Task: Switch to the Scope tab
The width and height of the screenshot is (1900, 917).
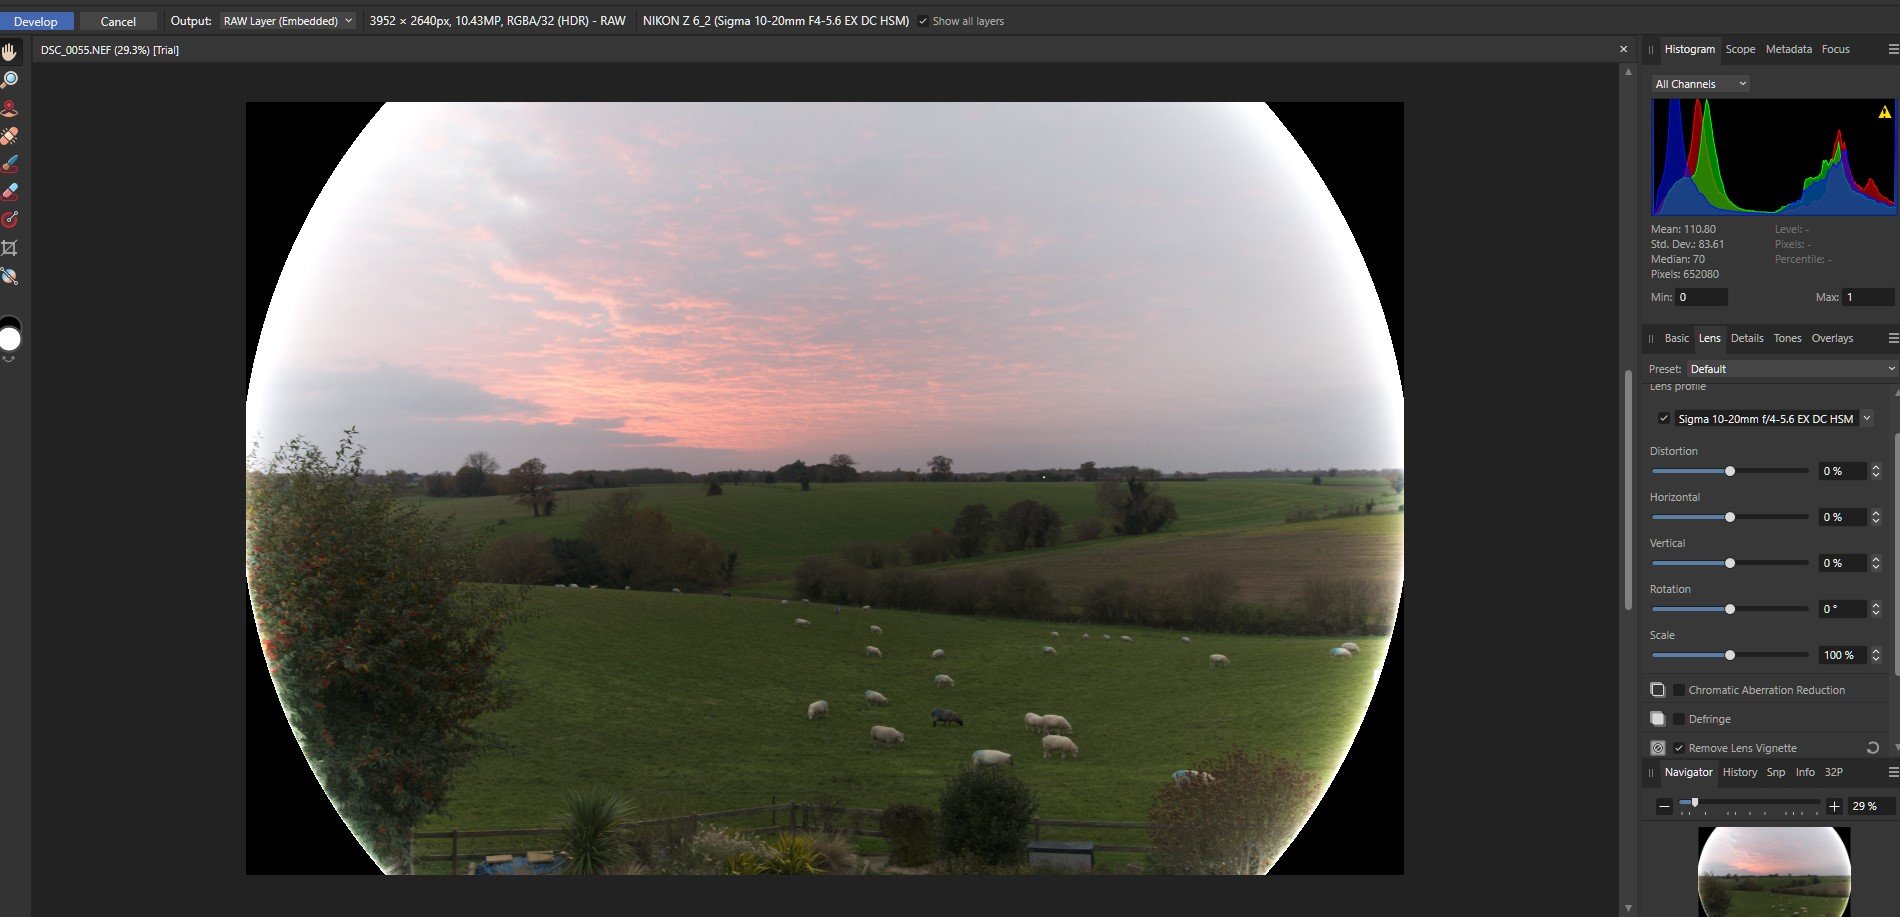Action: coord(1740,49)
